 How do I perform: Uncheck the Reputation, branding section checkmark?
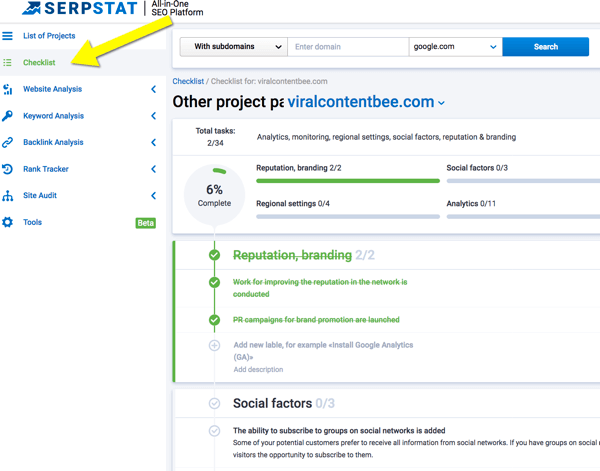pyautogui.click(x=214, y=255)
